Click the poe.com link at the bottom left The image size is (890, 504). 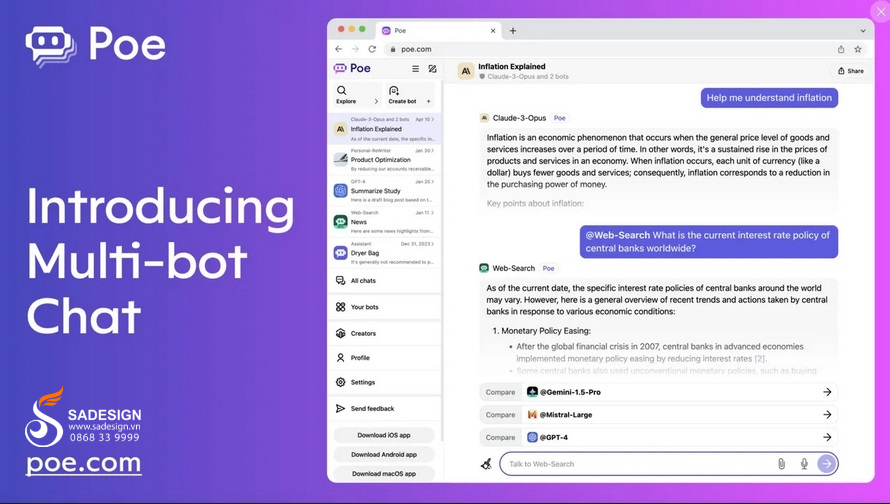pos(83,463)
